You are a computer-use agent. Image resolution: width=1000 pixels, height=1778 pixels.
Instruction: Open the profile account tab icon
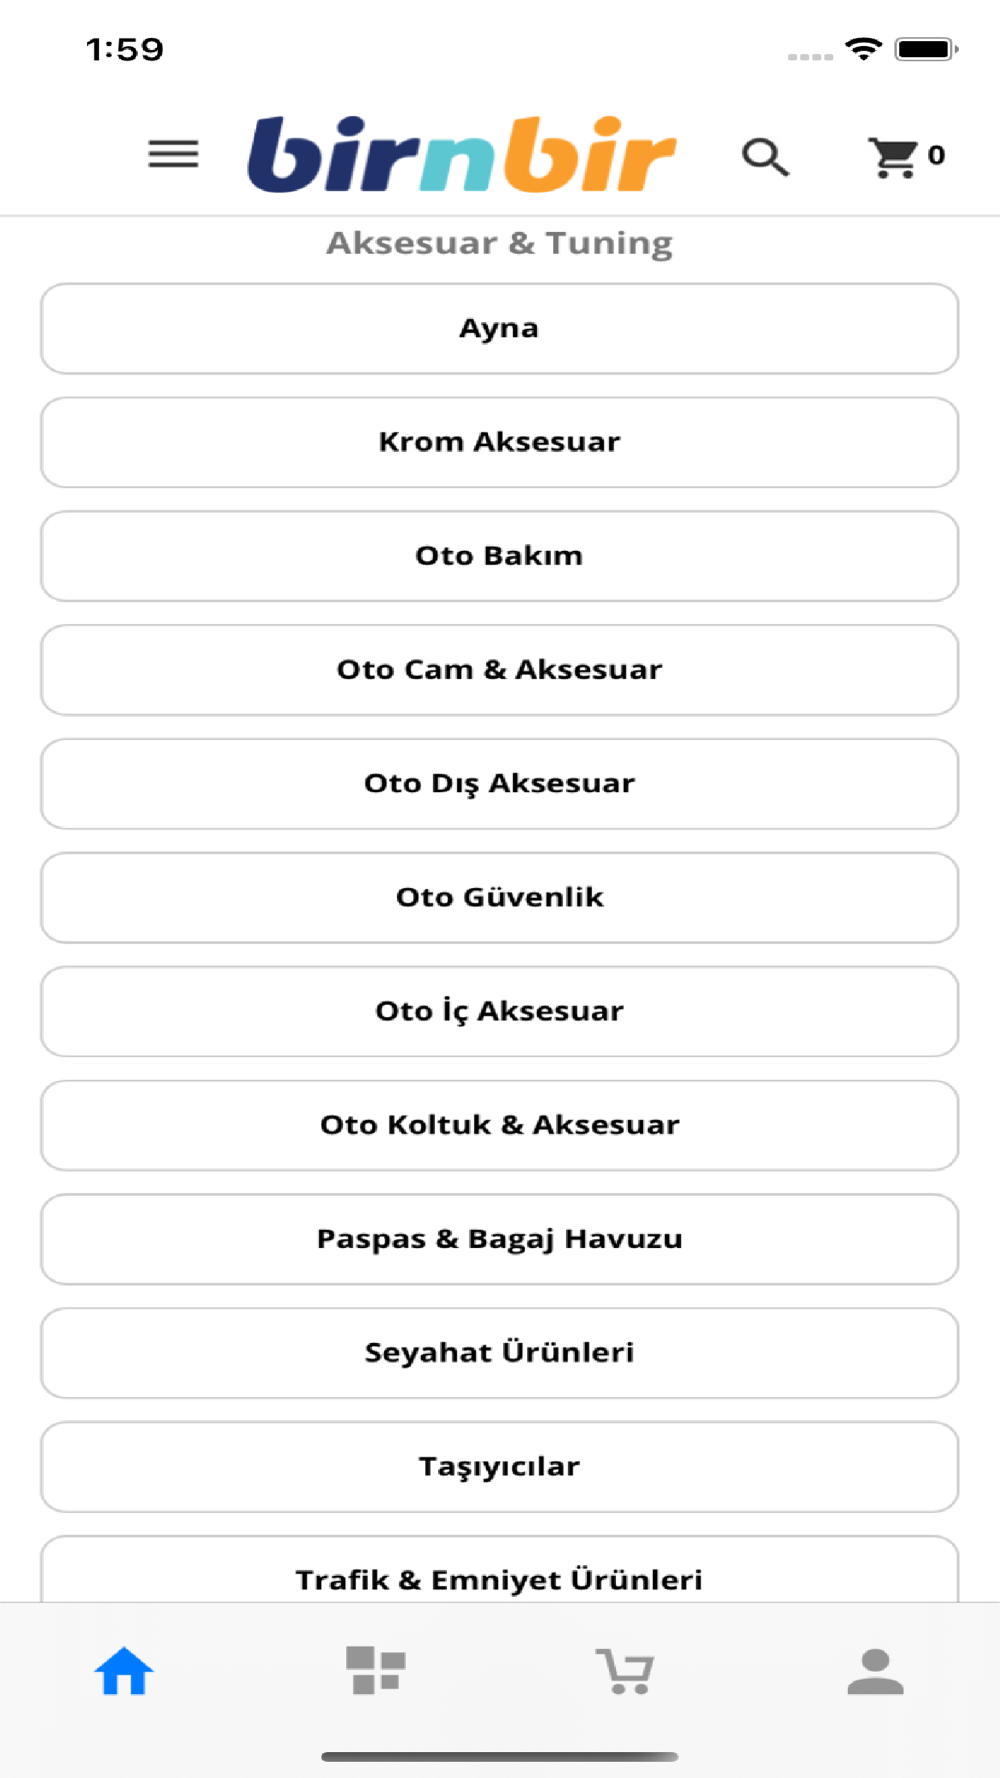[x=875, y=1671]
